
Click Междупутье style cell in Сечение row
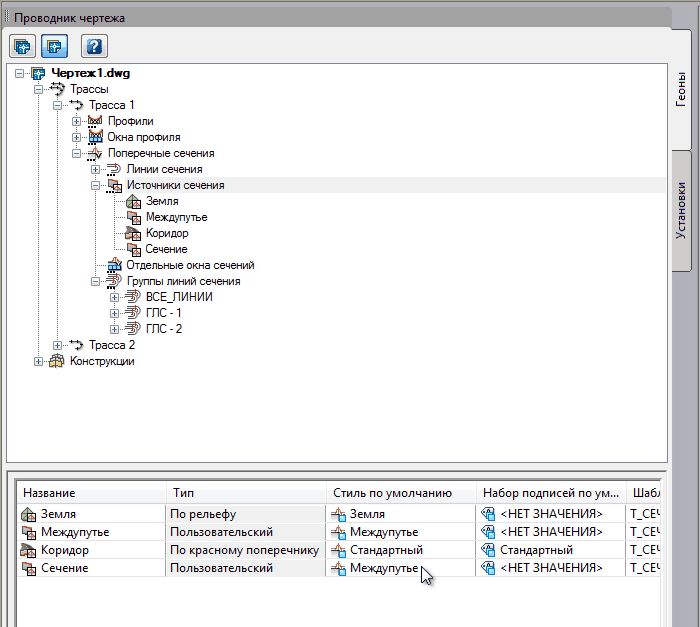[x=383, y=568]
